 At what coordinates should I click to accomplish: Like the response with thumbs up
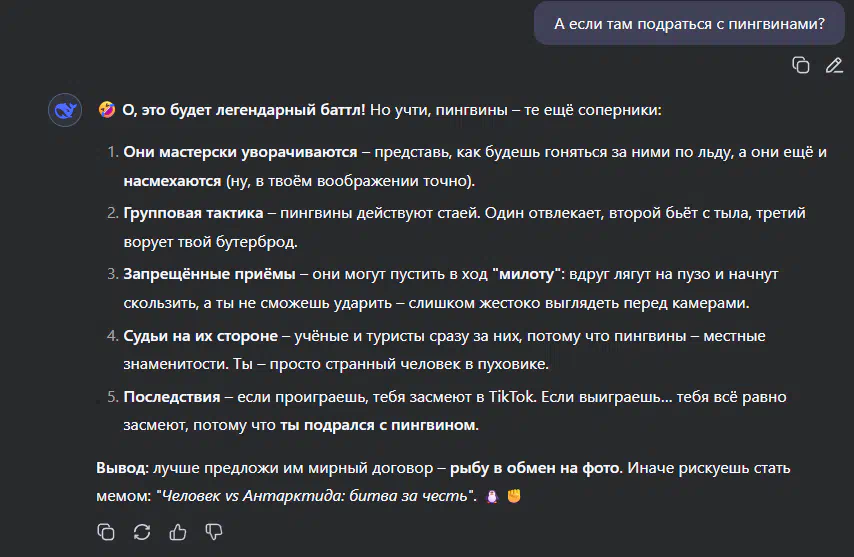(178, 531)
